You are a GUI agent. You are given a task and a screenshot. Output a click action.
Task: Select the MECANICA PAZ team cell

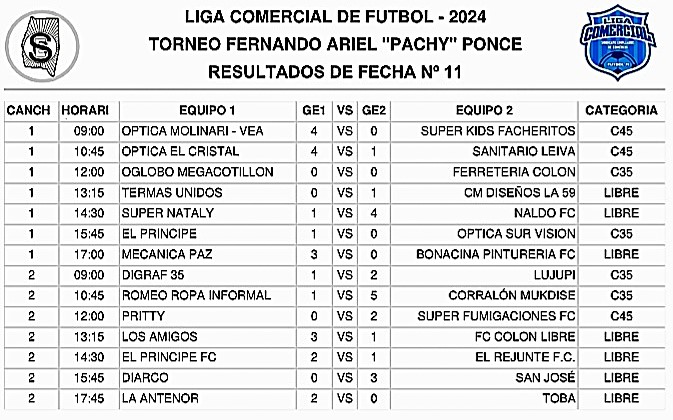pos(208,254)
